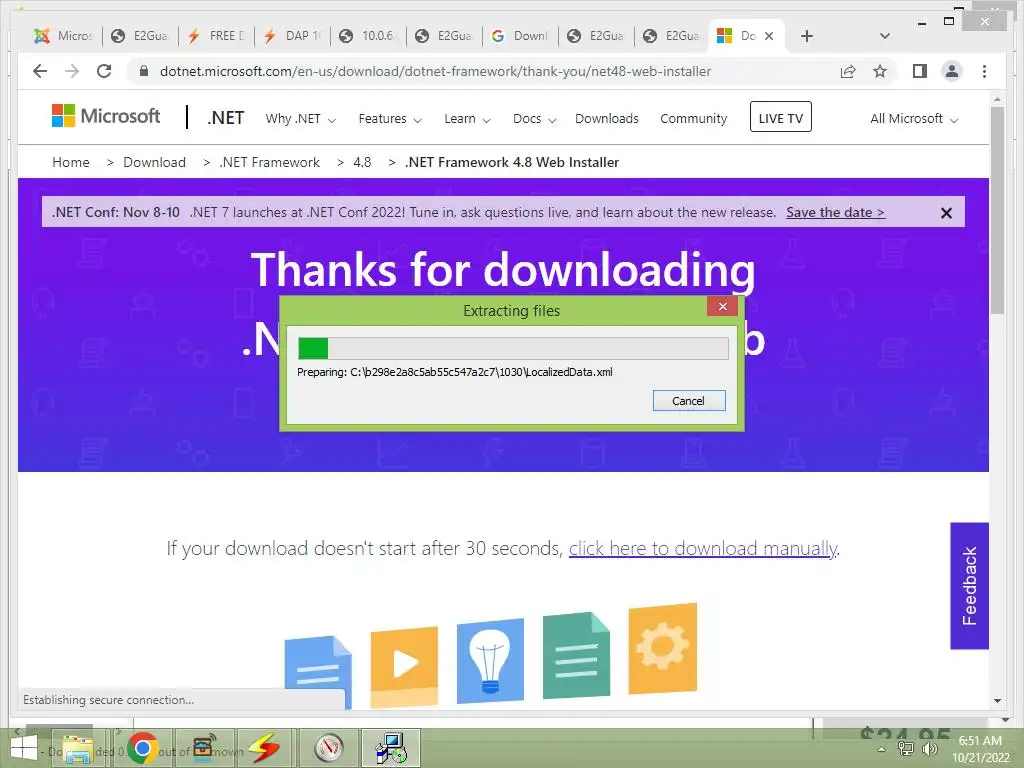The height and width of the screenshot is (768, 1024).
Task: Open the Community nav item
Action: 694,119
